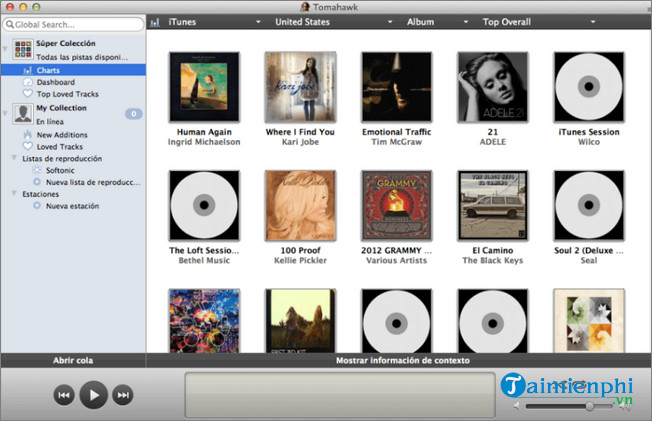The height and width of the screenshot is (421, 652).
Task: Select the Top Loved Tracks heart icon
Action: [x=26, y=94]
